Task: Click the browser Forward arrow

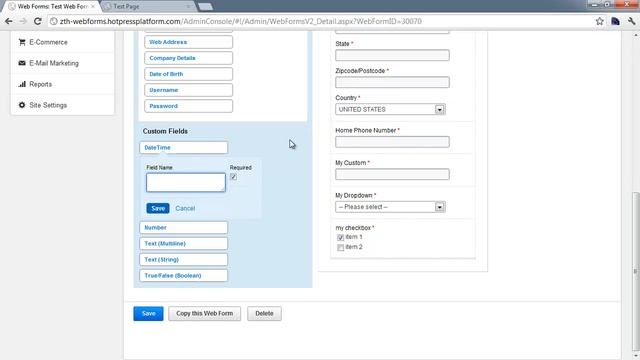Action: pyautogui.click(x=23, y=21)
